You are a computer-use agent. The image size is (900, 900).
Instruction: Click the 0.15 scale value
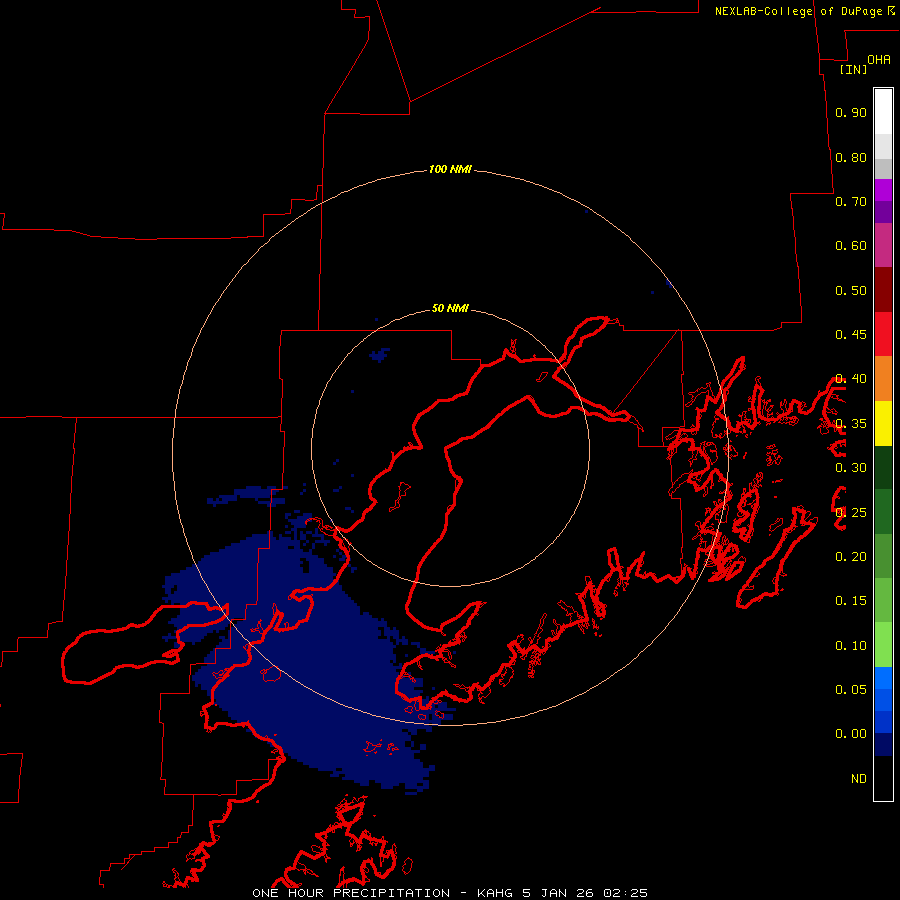(x=851, y=601)
